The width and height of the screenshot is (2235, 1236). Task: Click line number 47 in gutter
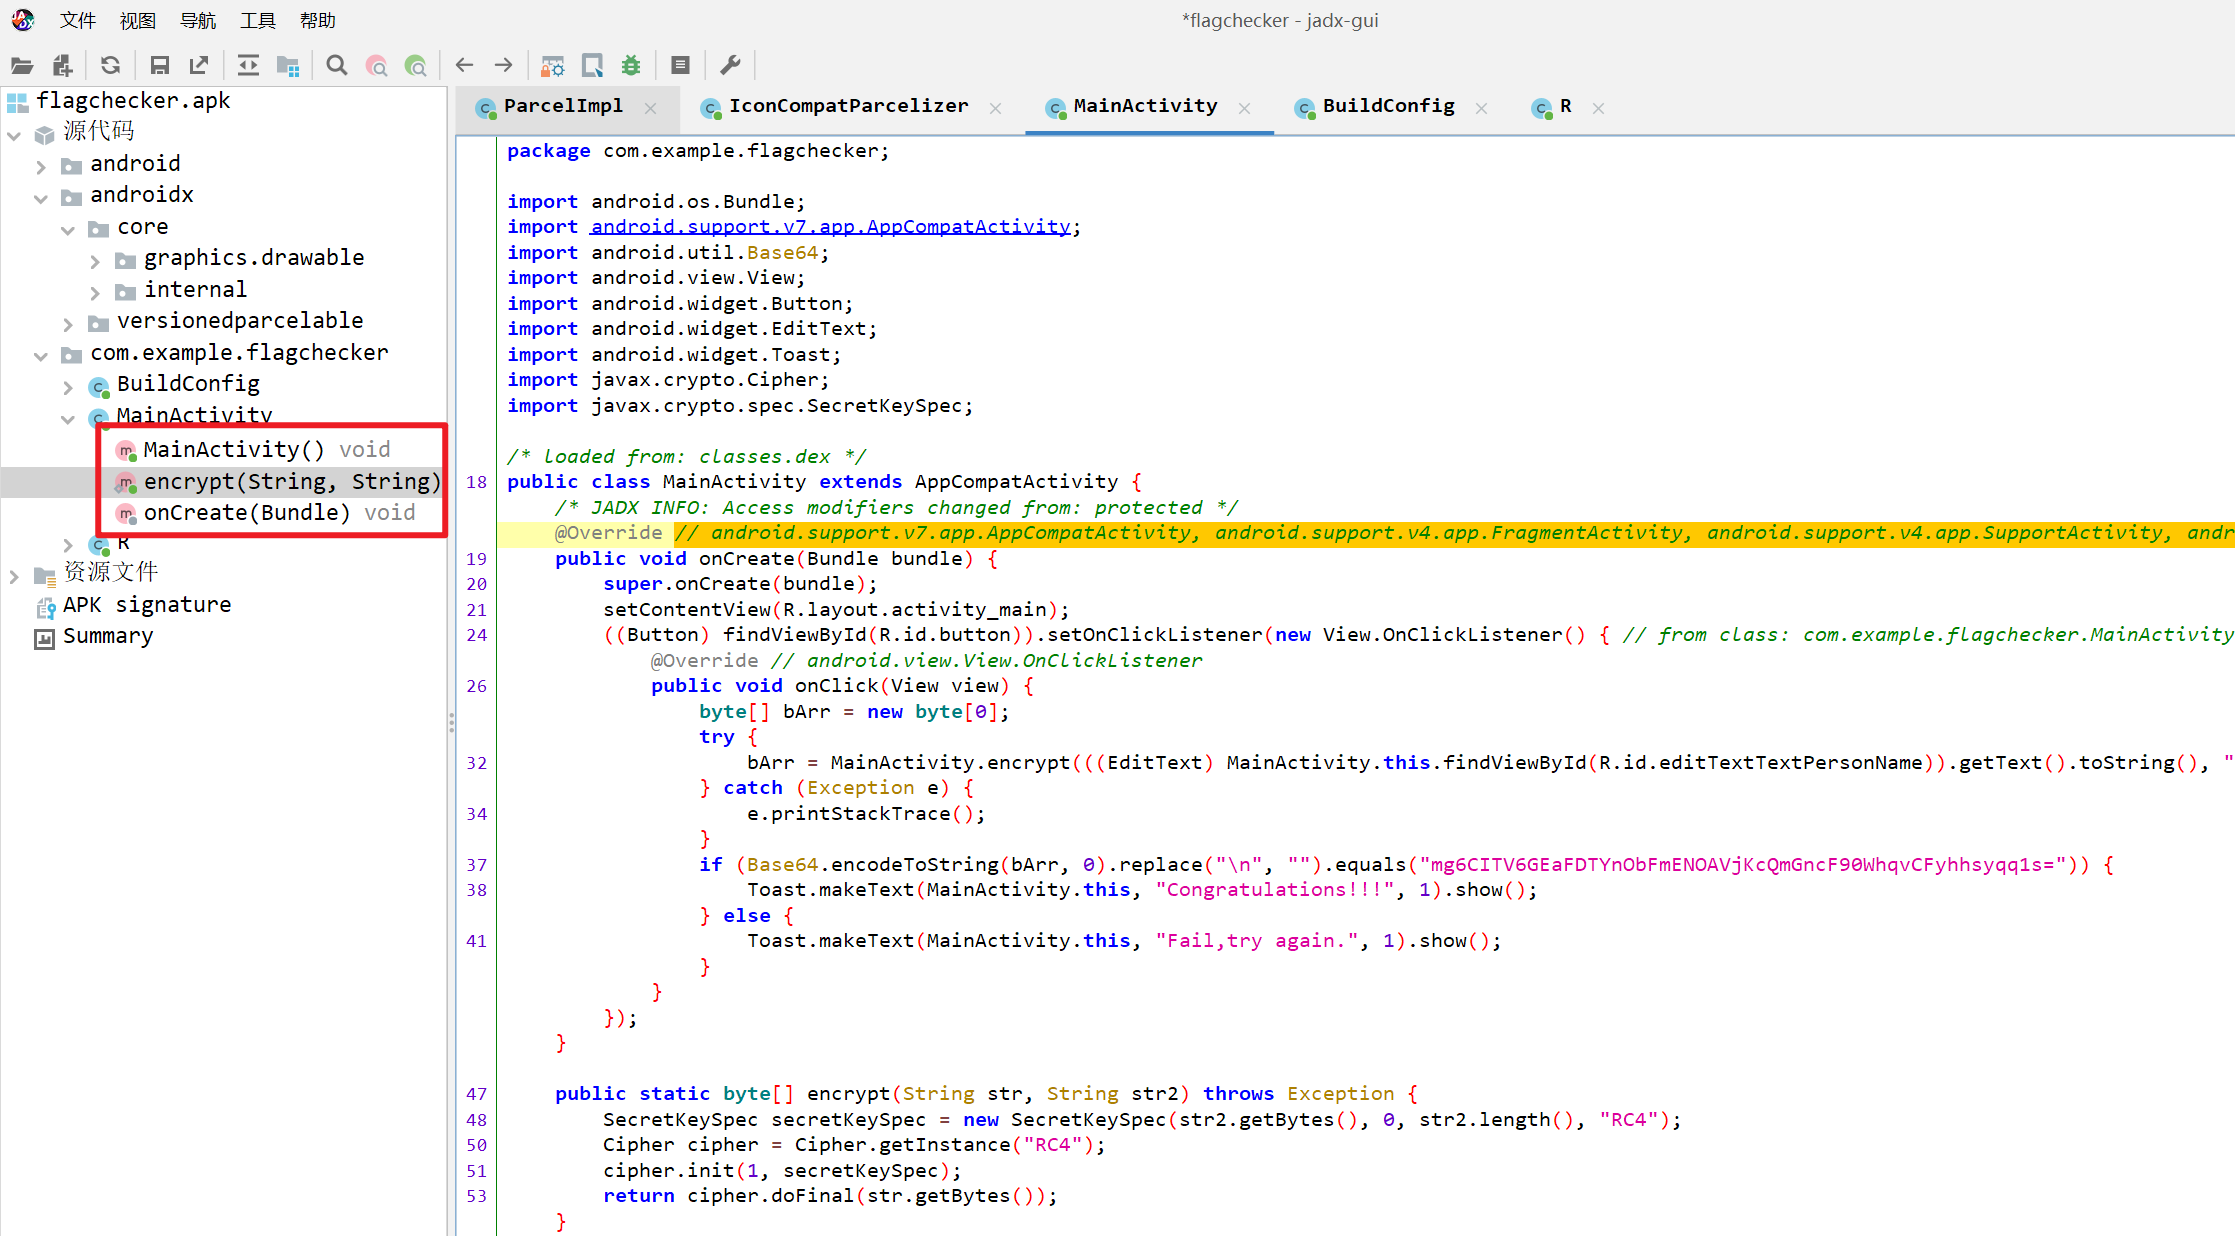(x=477, y=1094)
